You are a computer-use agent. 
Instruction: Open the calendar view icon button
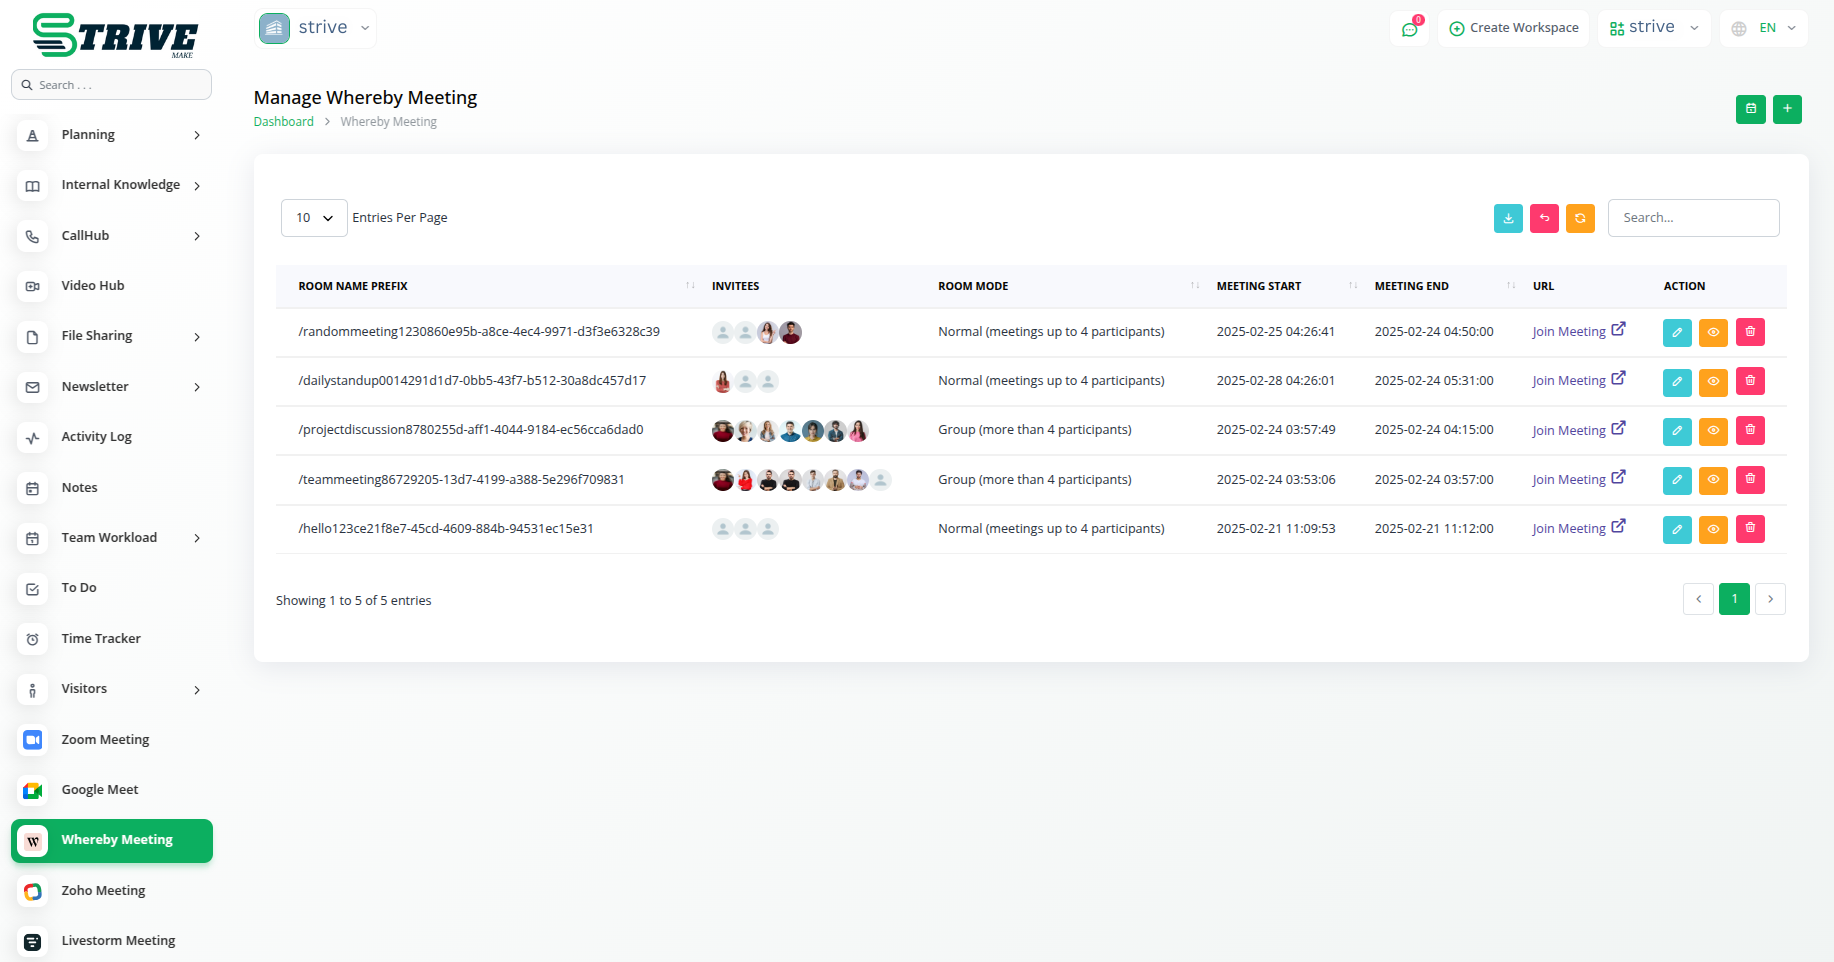click(1750, 109)
